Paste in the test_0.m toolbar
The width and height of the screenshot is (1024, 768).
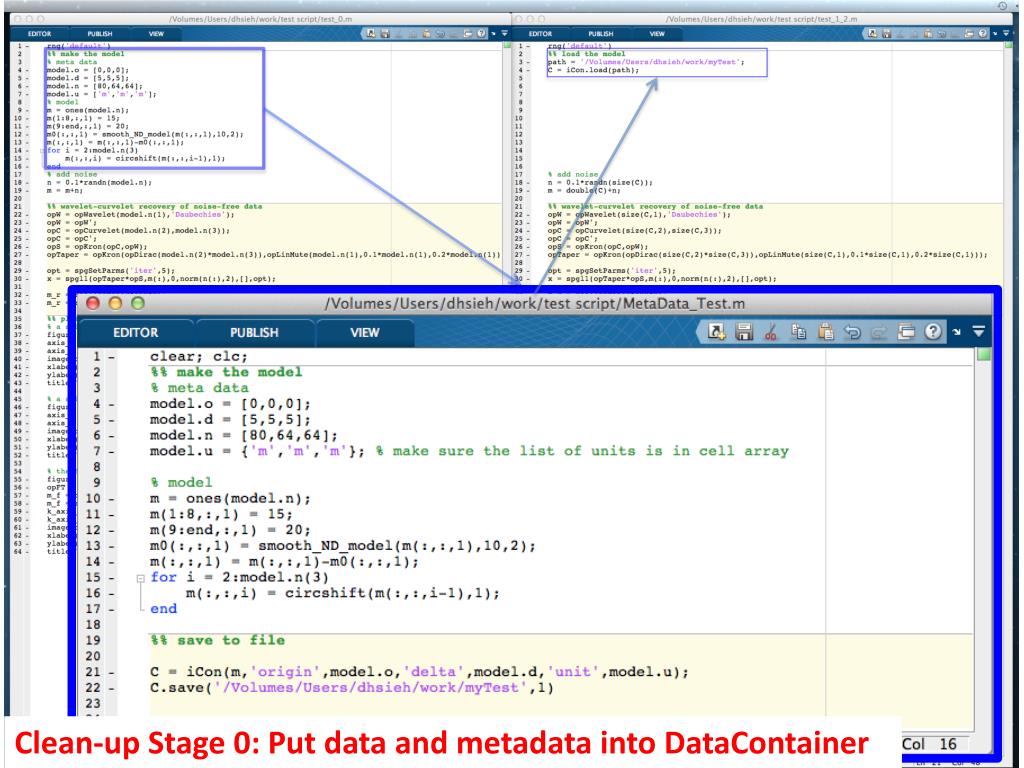click(427, 33)
